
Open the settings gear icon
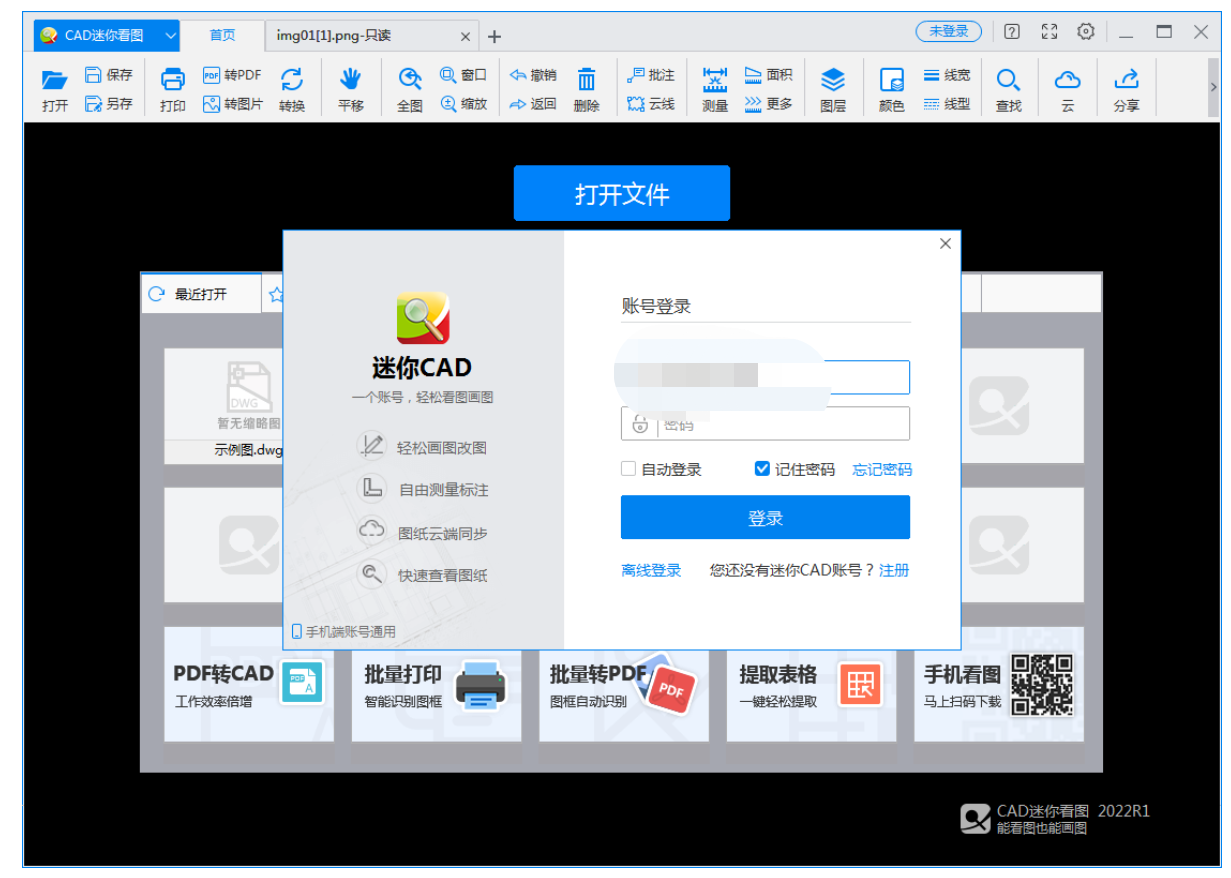(1086, 31)
